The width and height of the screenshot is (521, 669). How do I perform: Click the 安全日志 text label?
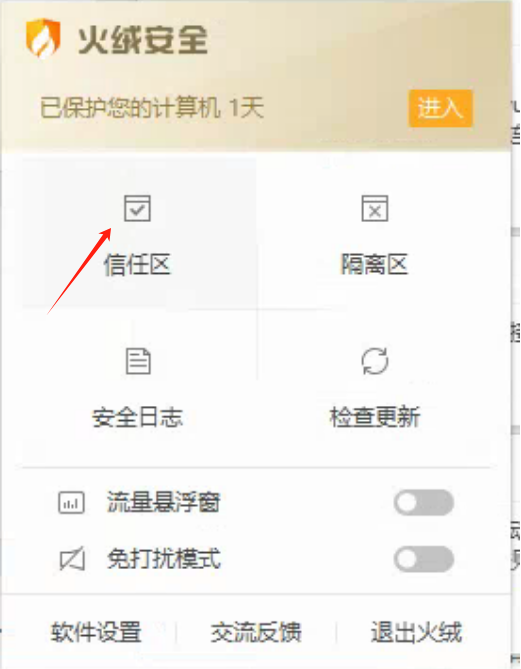click(137, 417)
